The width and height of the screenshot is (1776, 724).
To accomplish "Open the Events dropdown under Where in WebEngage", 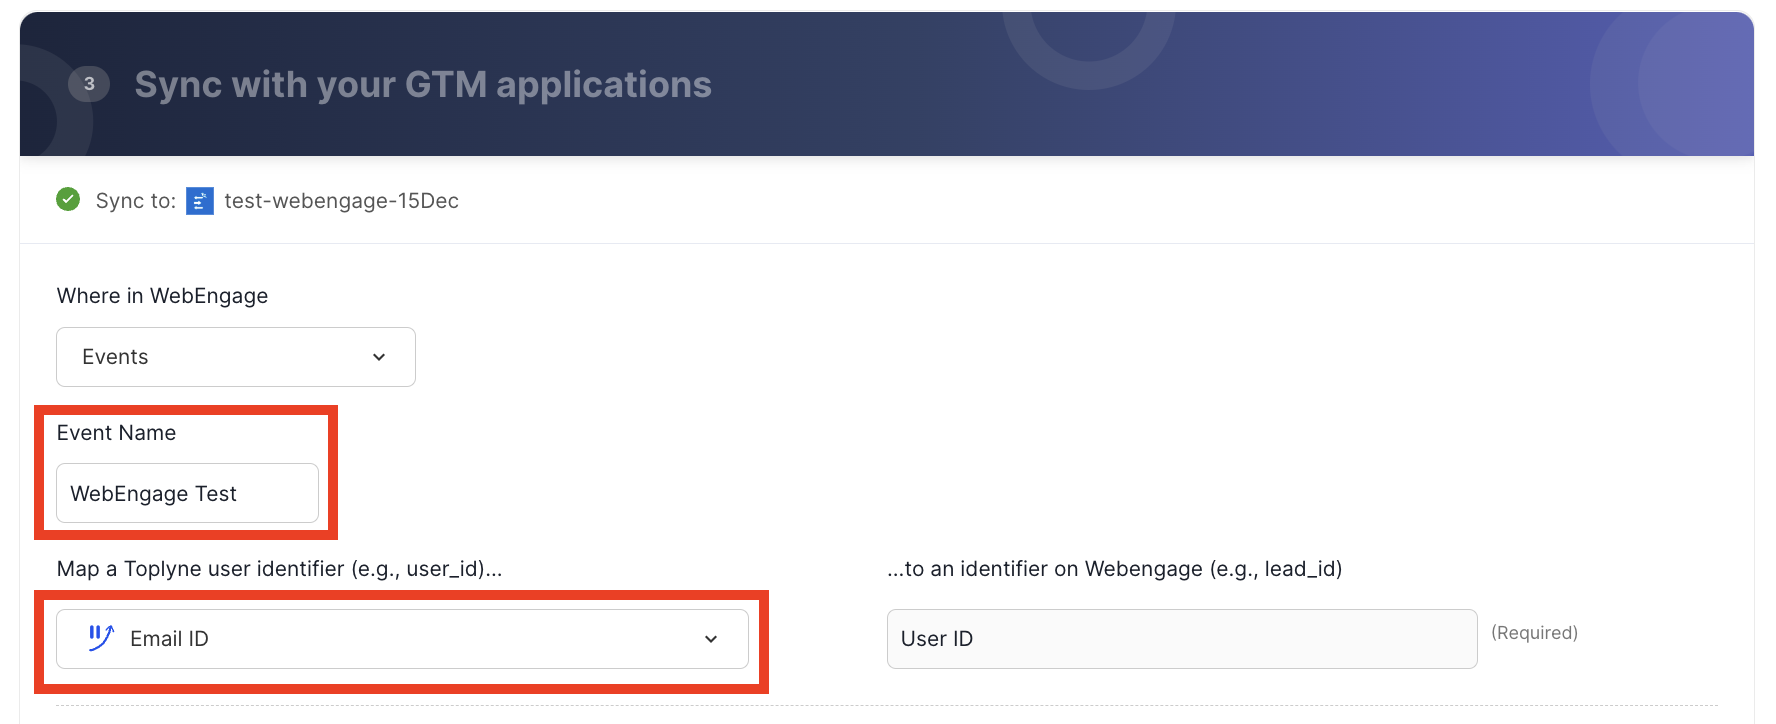I will pos(236,357).
